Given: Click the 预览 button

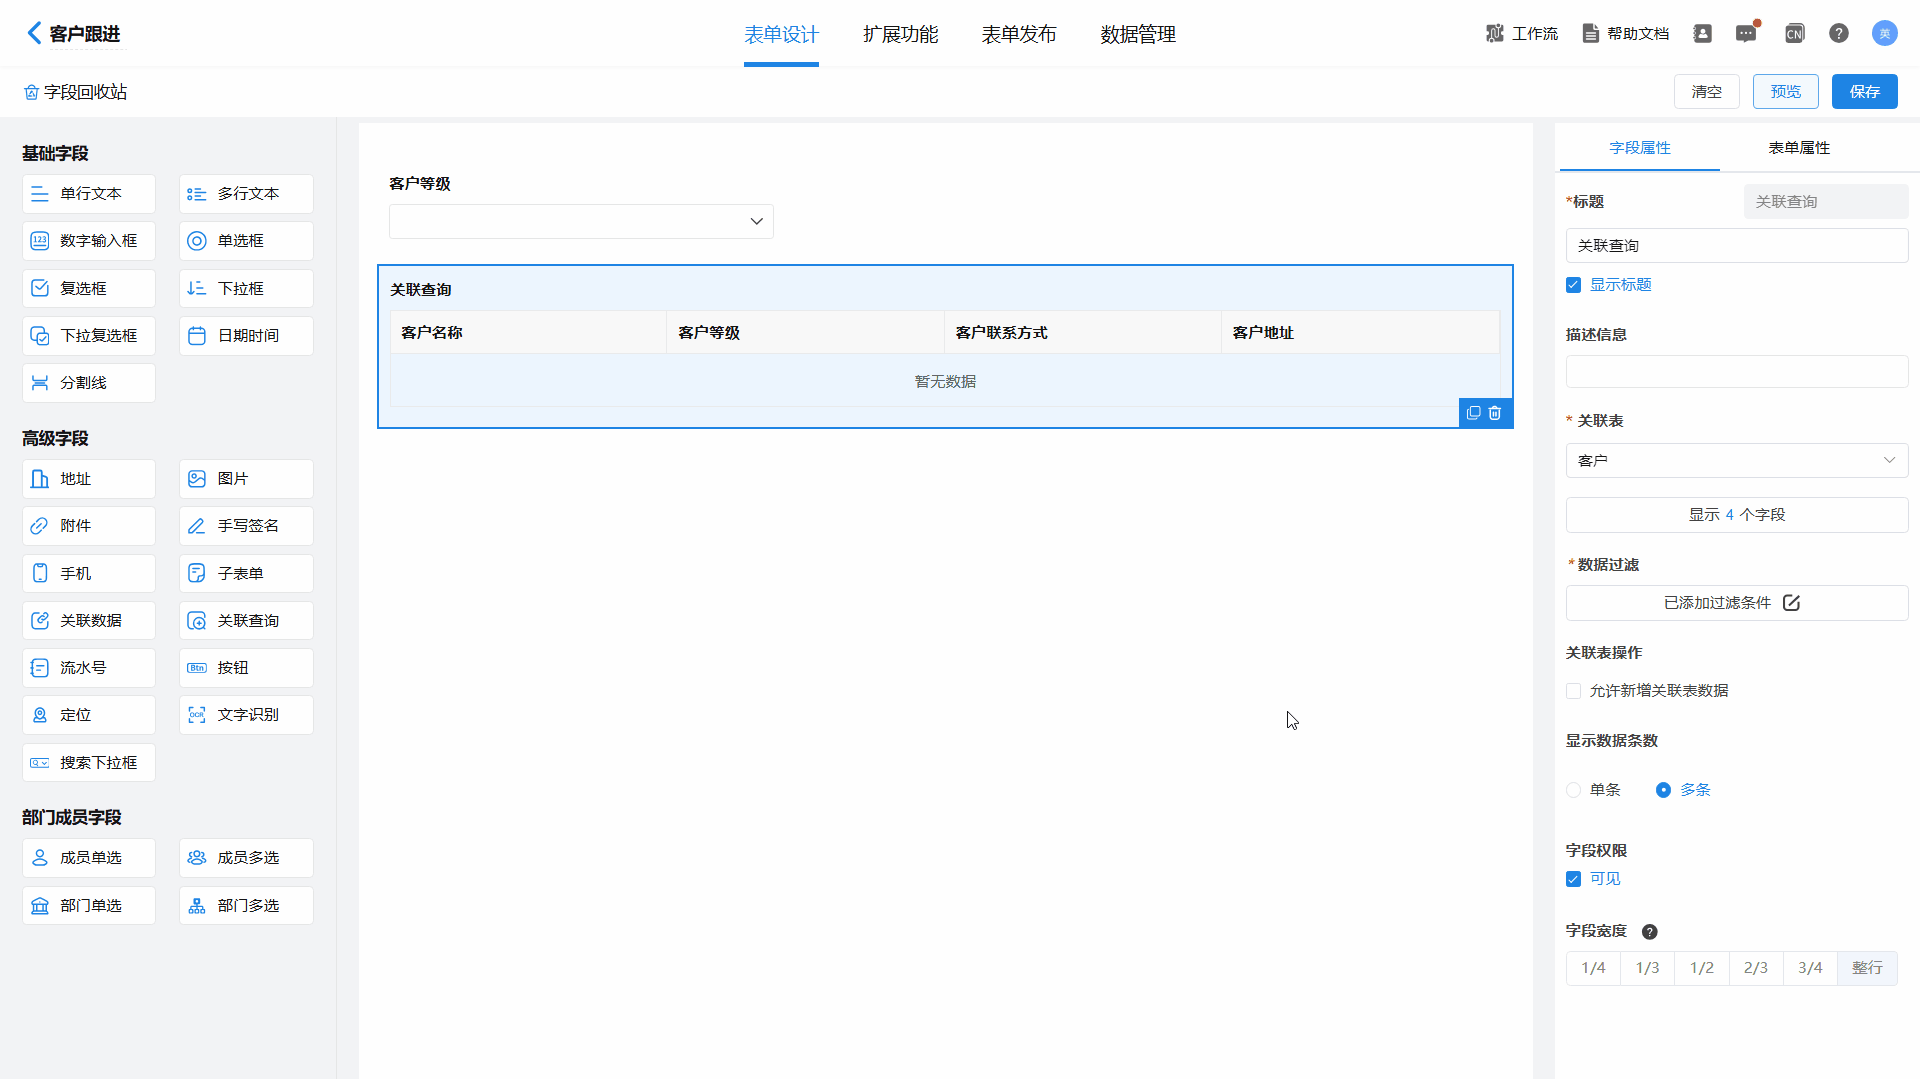Looking at the screenshot, I should coord(1785,92).
